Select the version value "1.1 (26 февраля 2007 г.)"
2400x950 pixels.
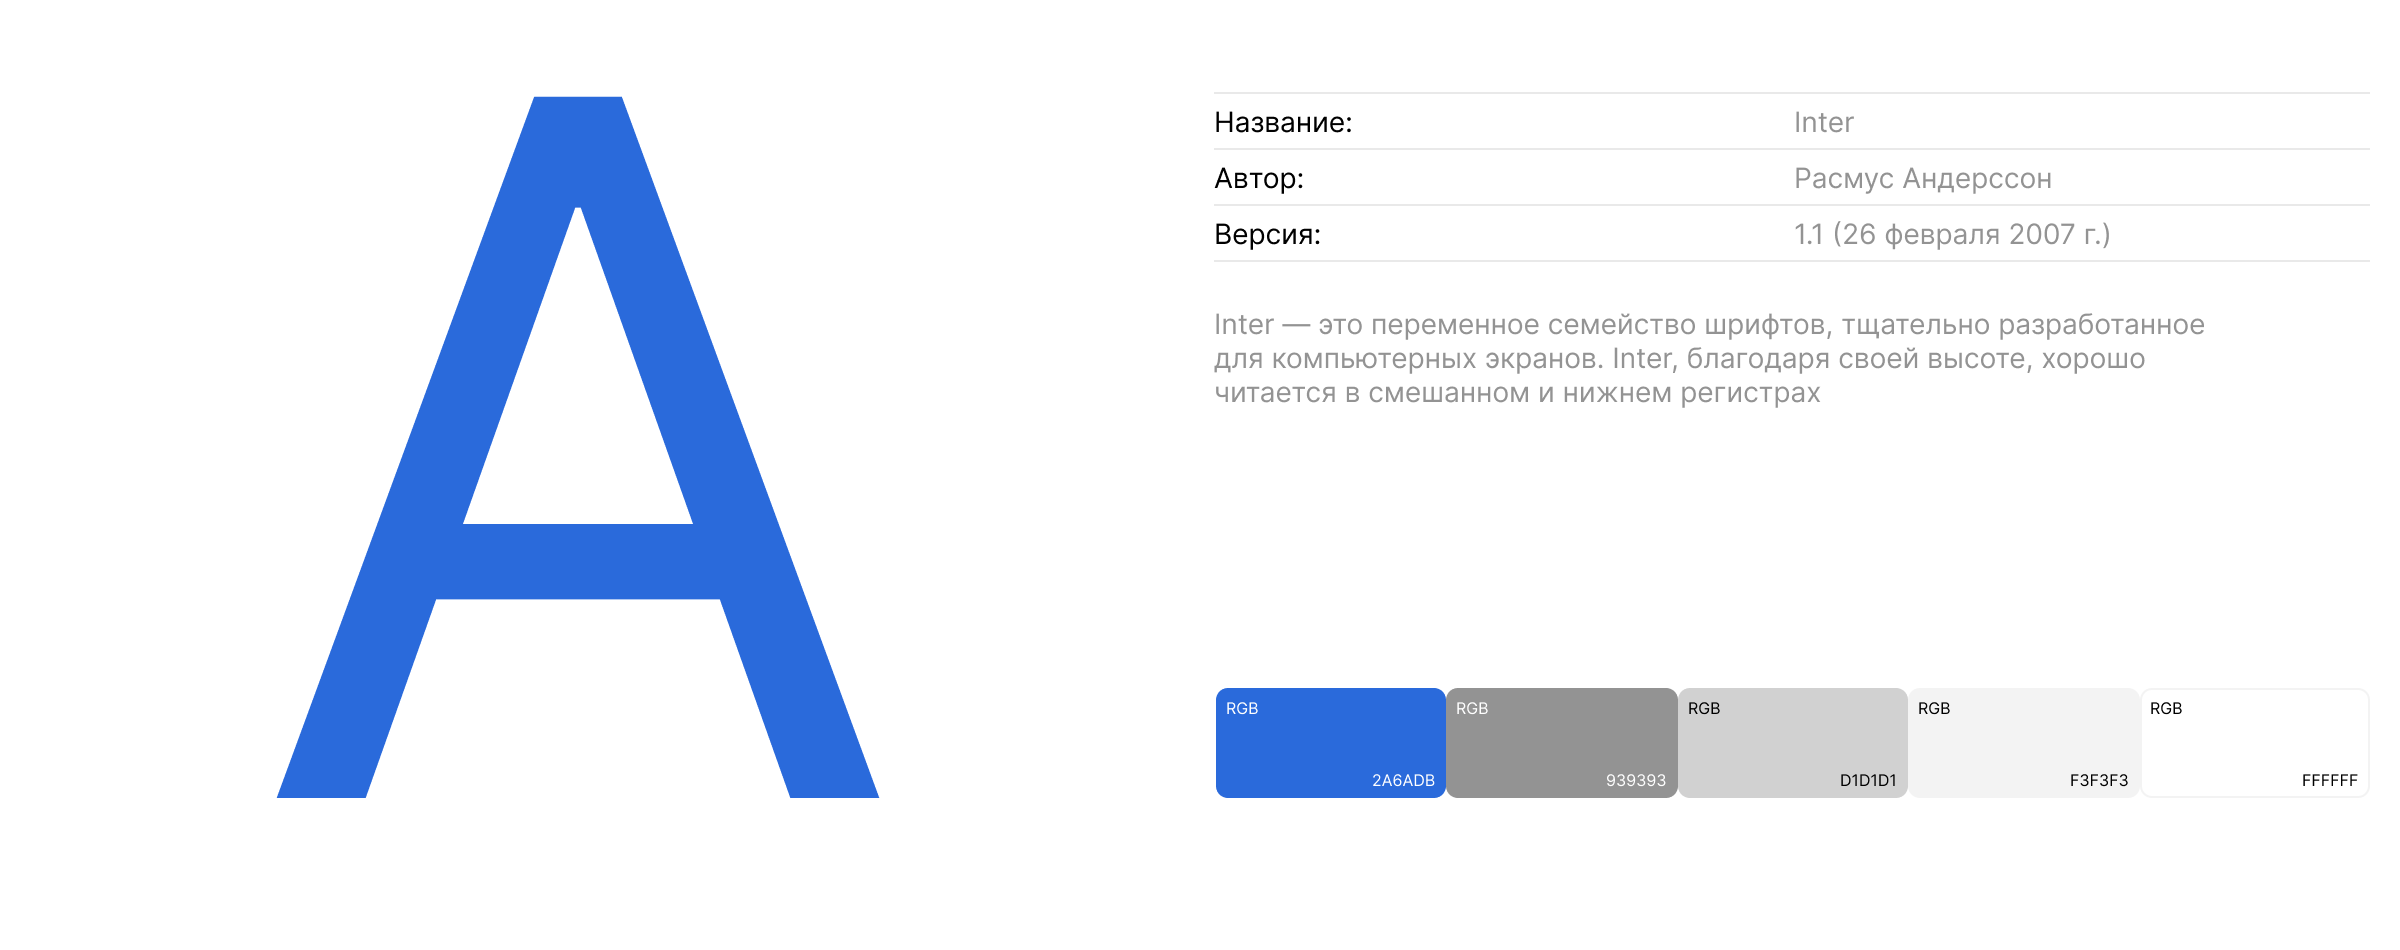[1951, 234]
